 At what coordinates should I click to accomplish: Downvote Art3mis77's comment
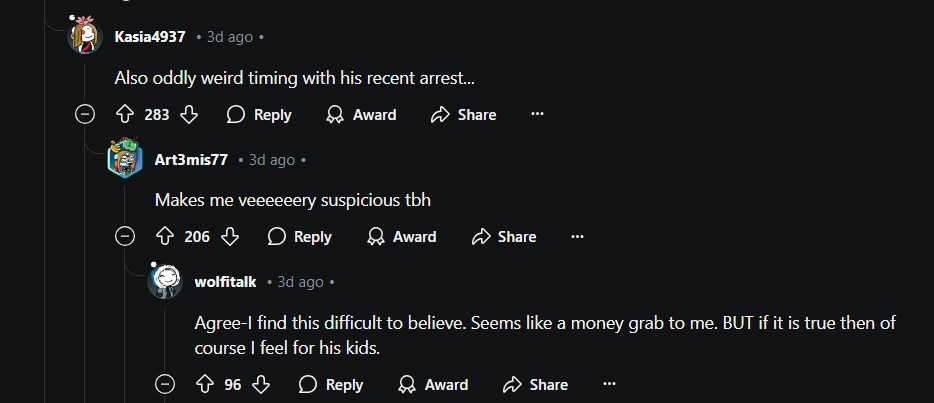(x=230, y=237)
